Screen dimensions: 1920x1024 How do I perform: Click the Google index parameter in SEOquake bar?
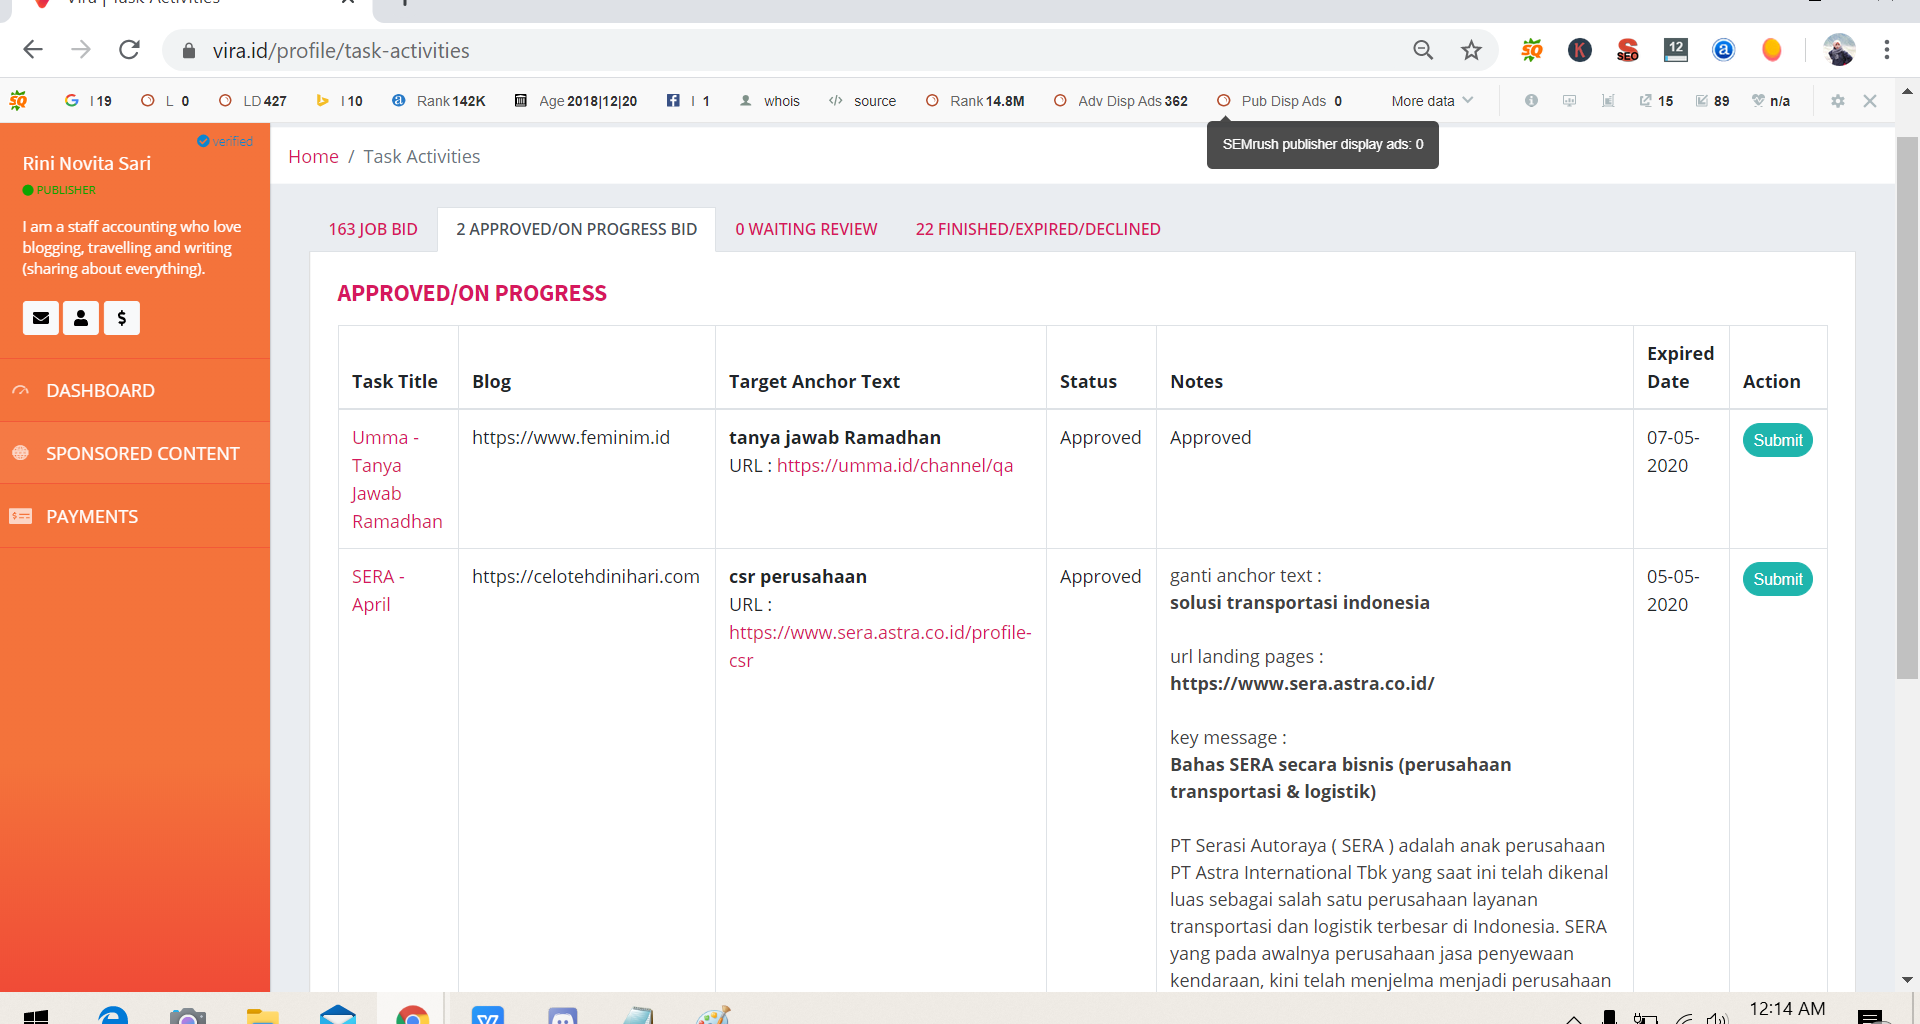tap(88, 101)
